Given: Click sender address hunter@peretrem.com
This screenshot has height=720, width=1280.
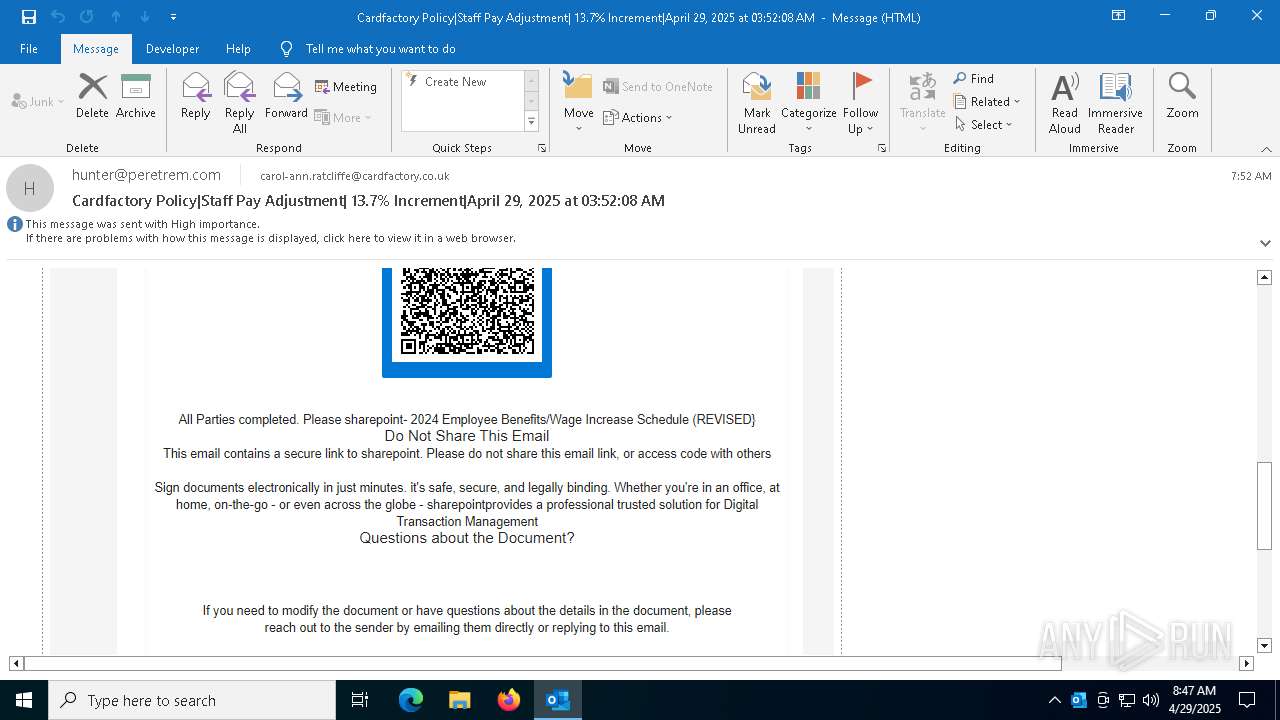Looking at the screenshot, I should 146,175.
